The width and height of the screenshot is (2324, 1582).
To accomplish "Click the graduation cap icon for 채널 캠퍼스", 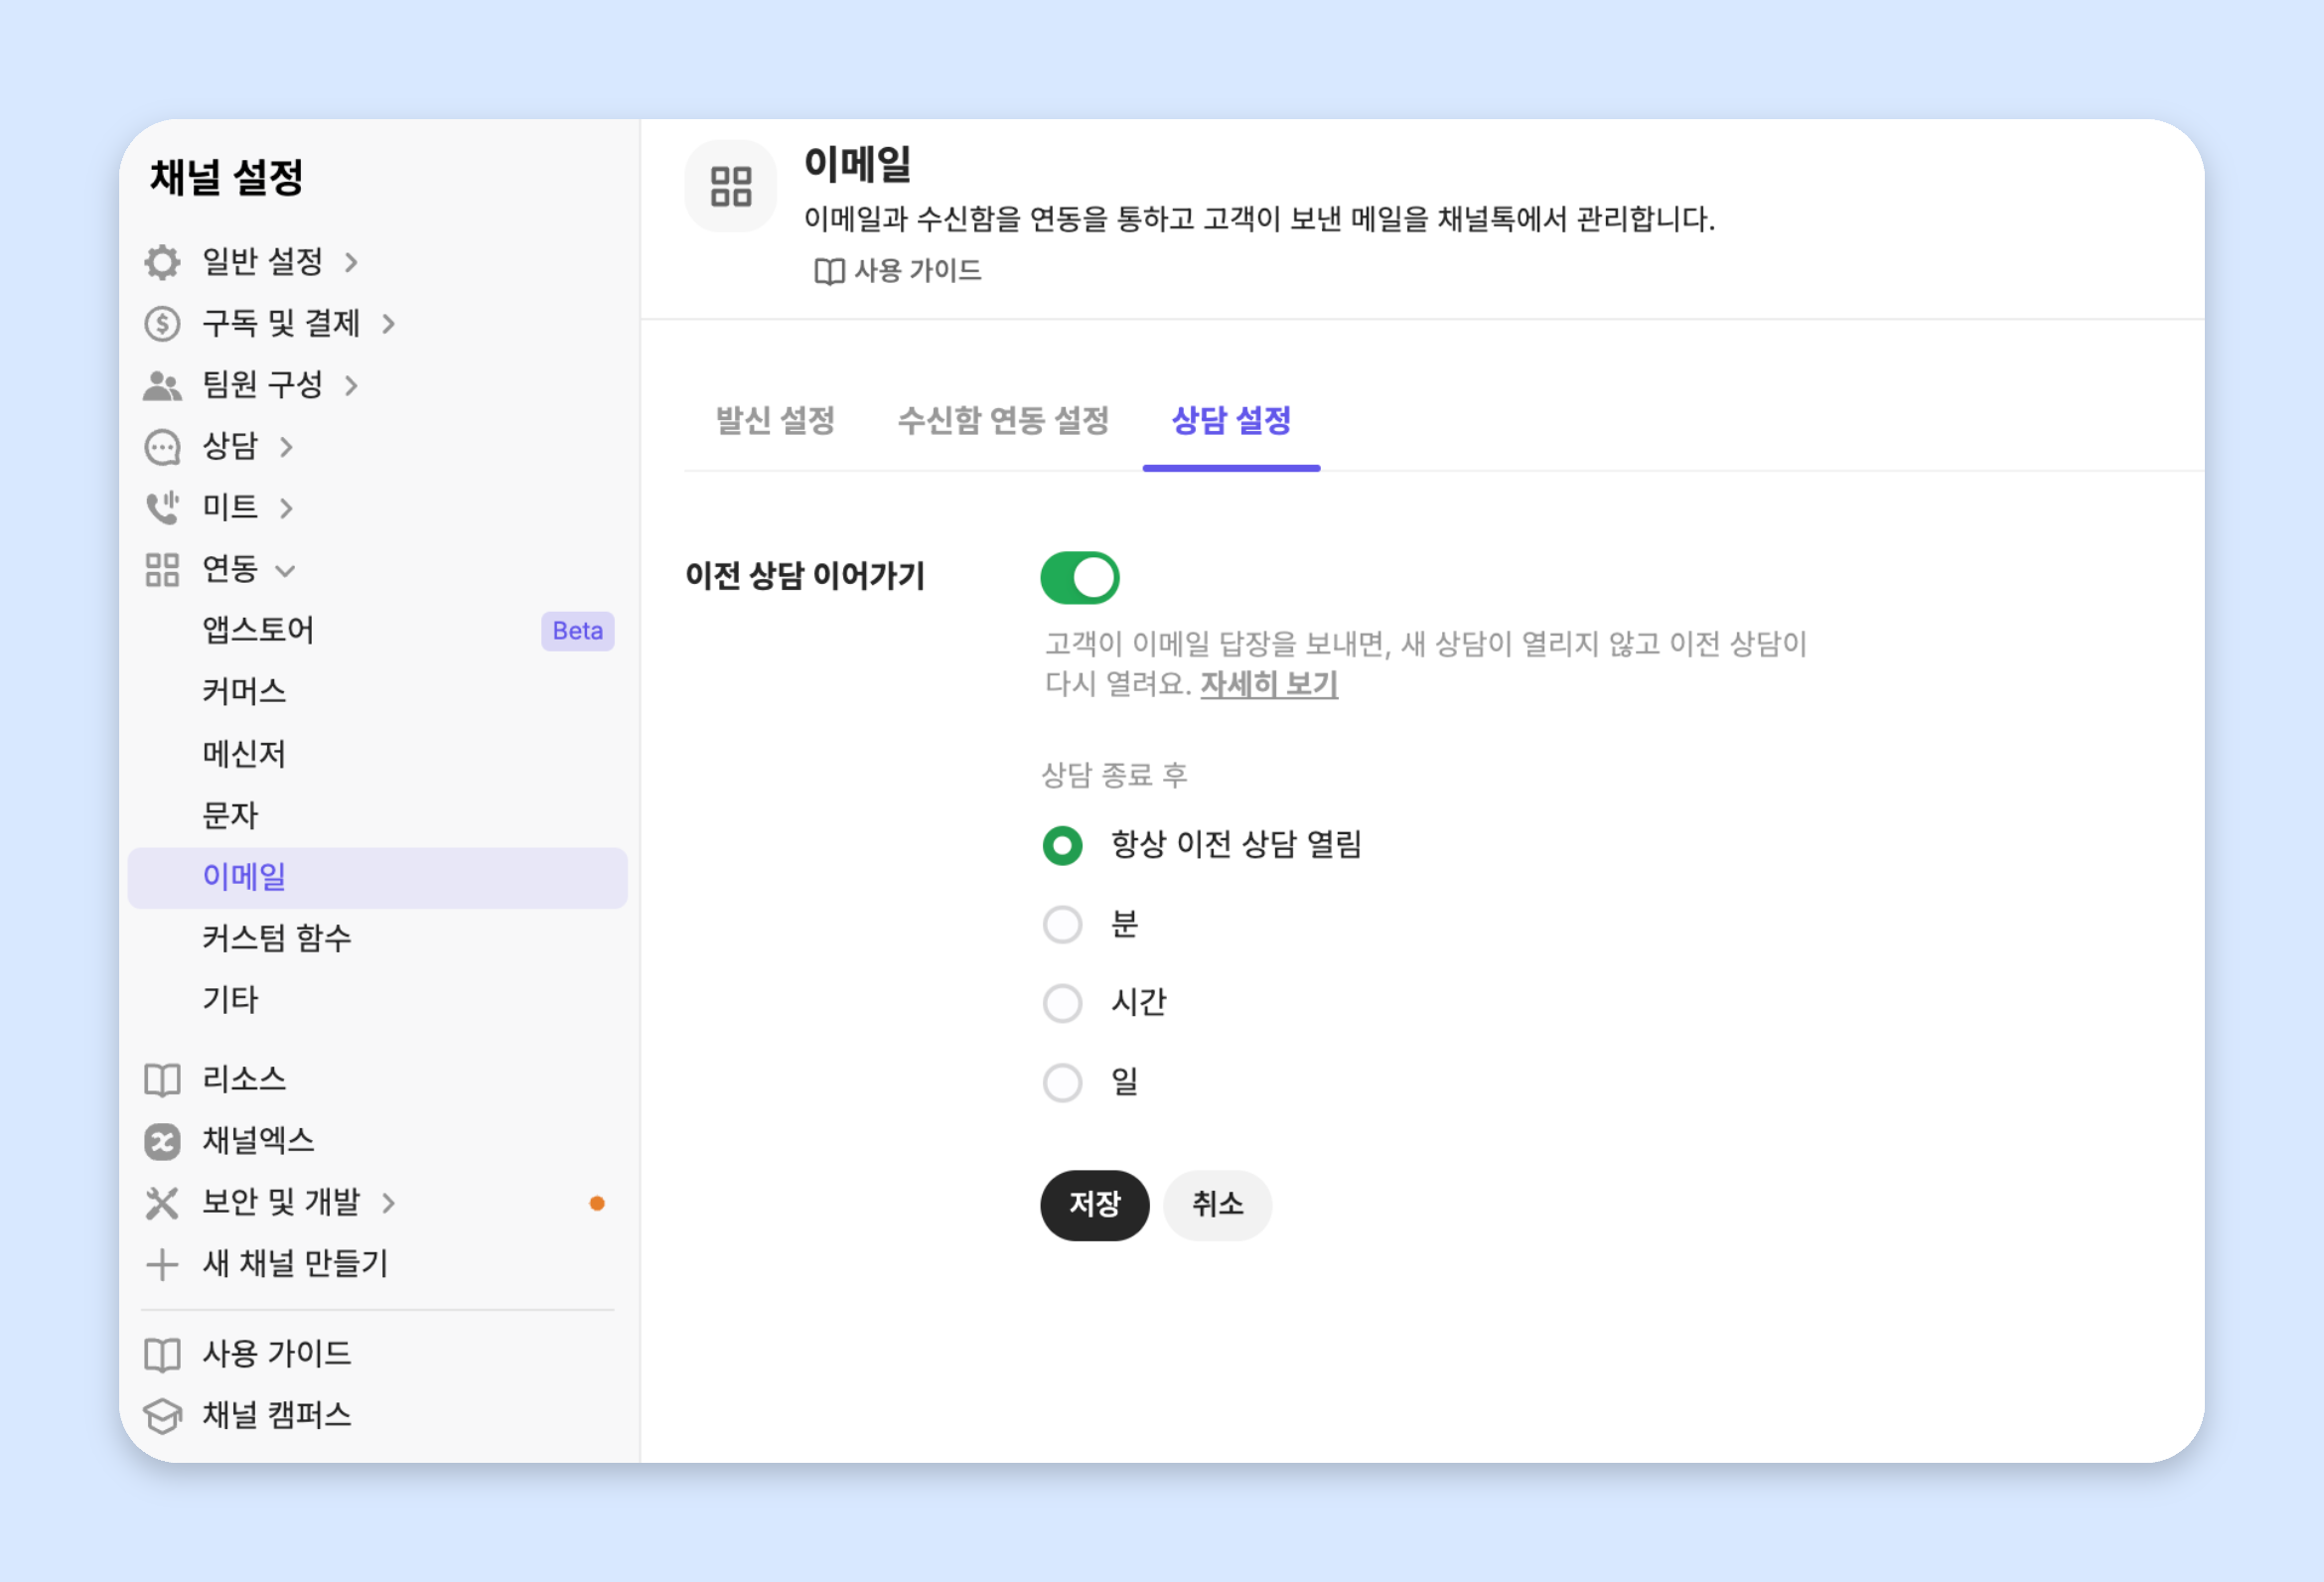I will 162,1416.
